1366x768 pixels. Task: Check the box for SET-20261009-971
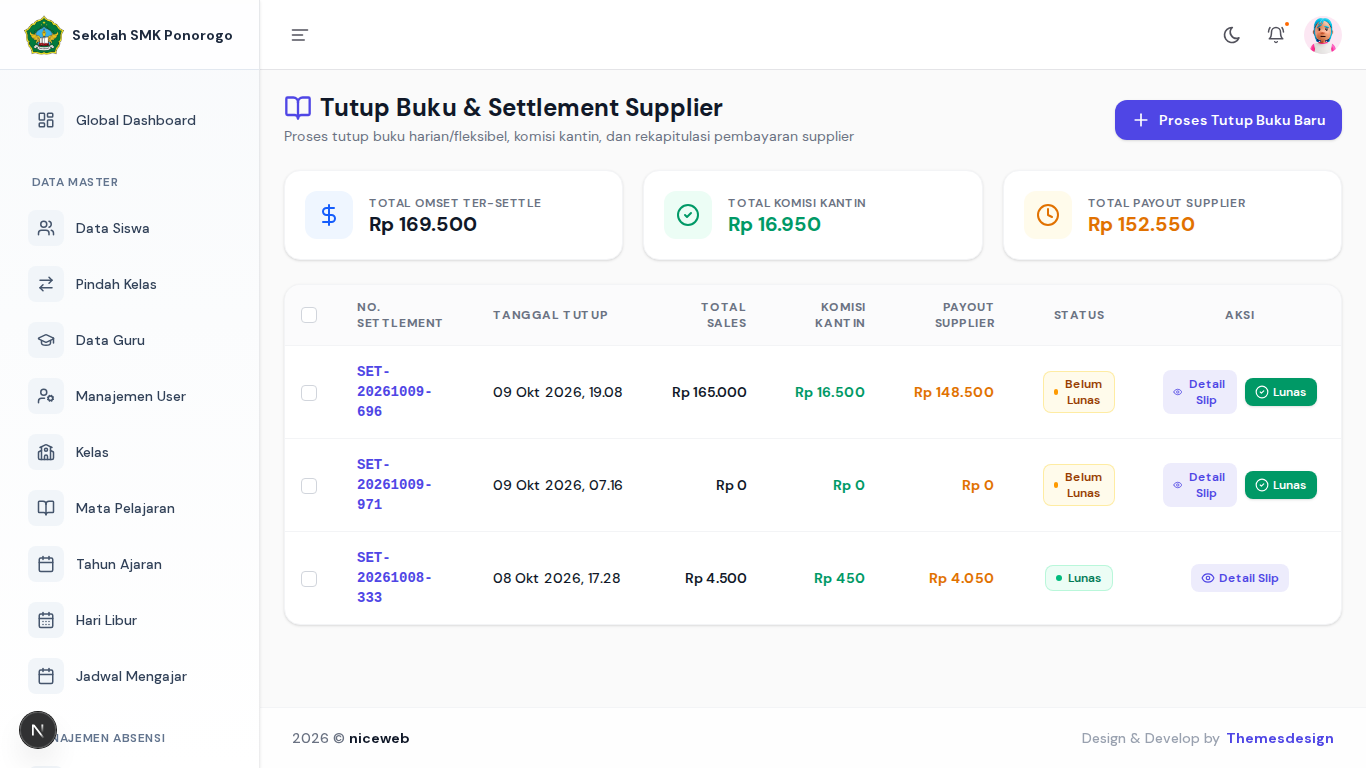[309, 486]
